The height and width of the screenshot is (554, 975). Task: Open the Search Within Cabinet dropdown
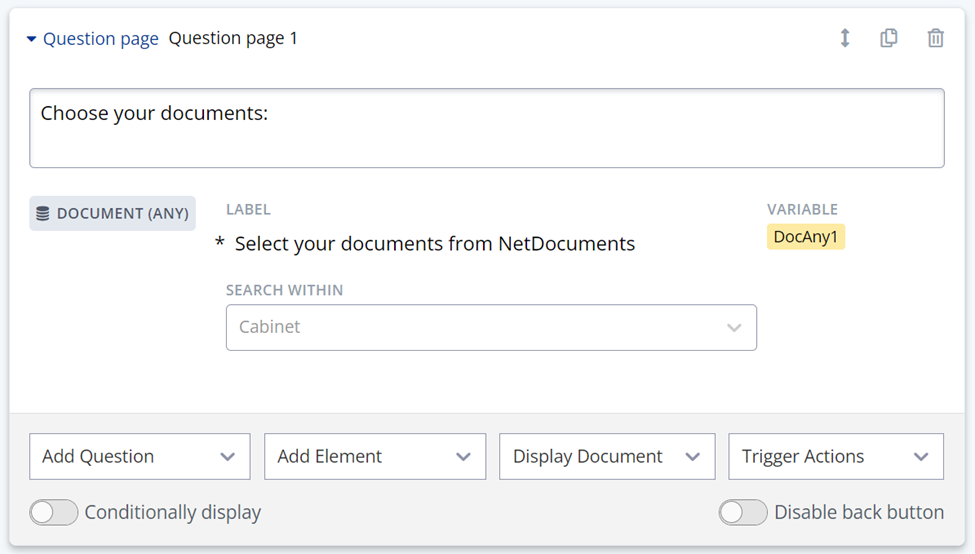(x=491, y=327)
